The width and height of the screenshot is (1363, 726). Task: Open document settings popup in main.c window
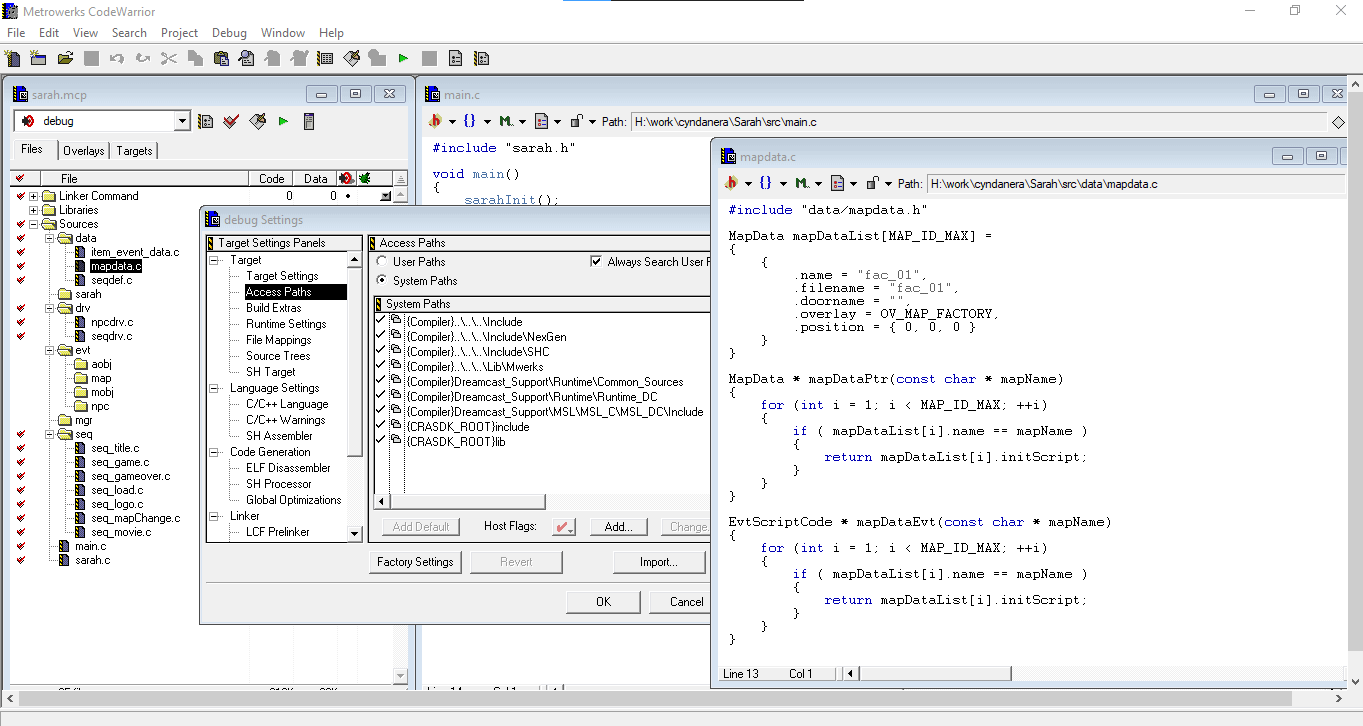click(547, 122)
